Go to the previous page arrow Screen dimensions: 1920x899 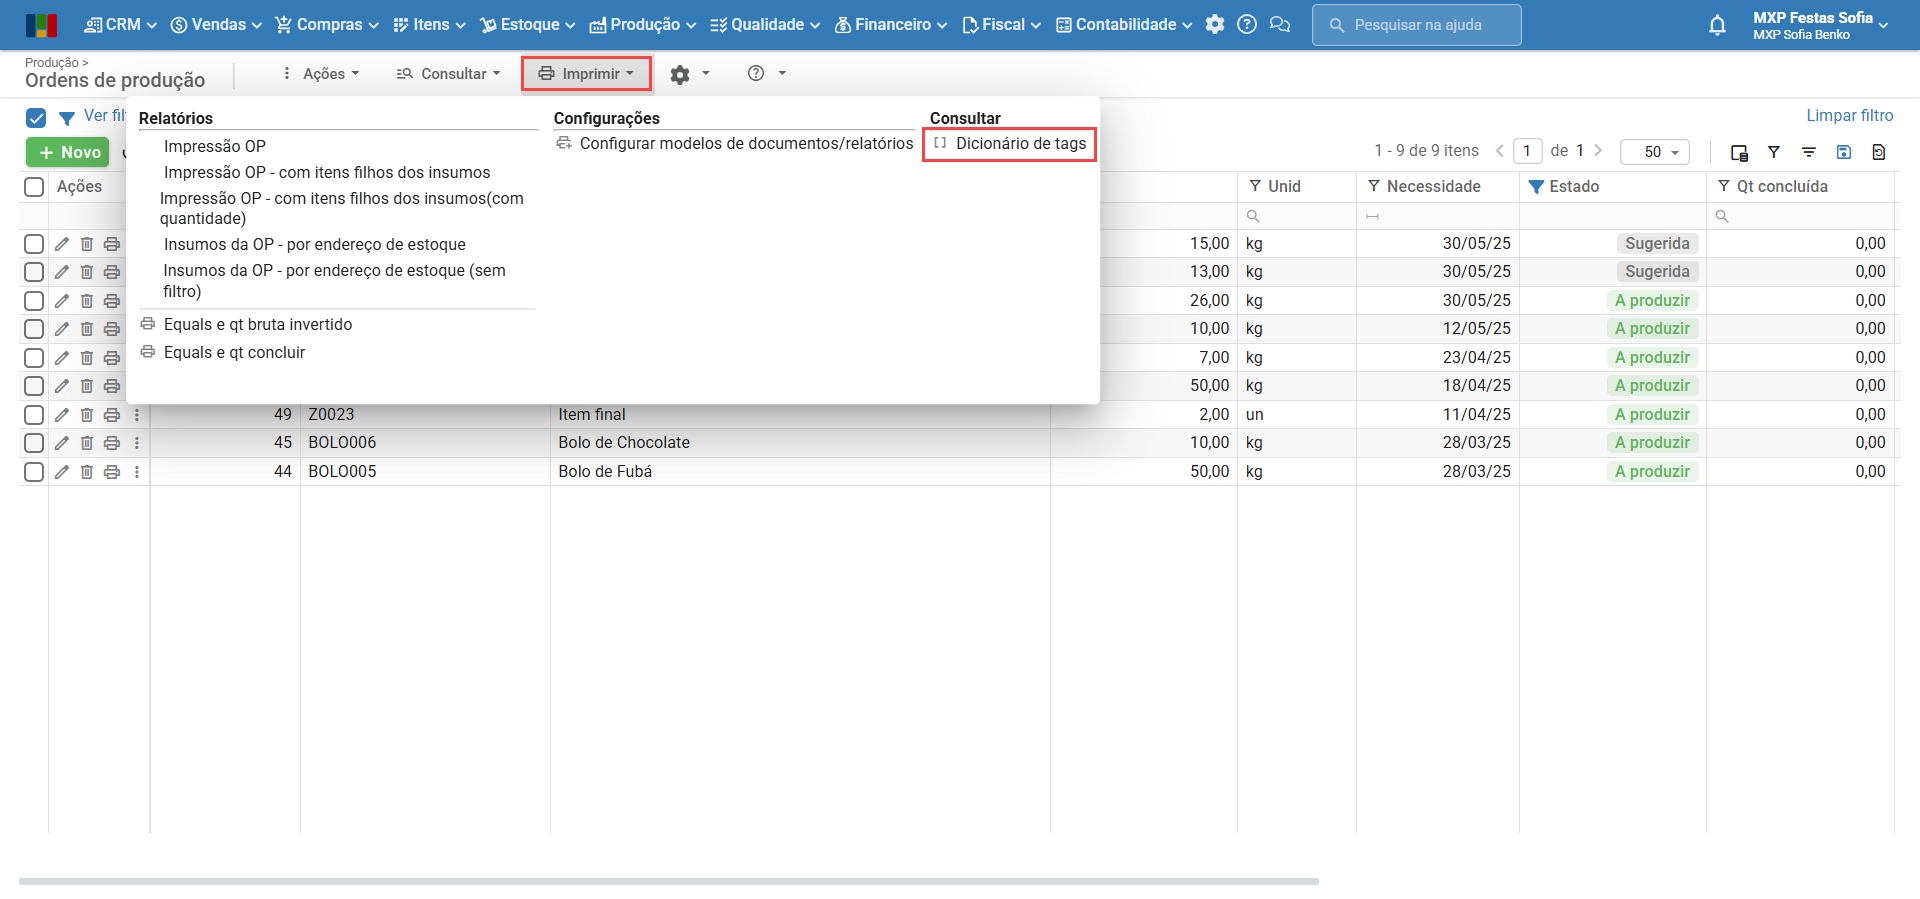1500,151
